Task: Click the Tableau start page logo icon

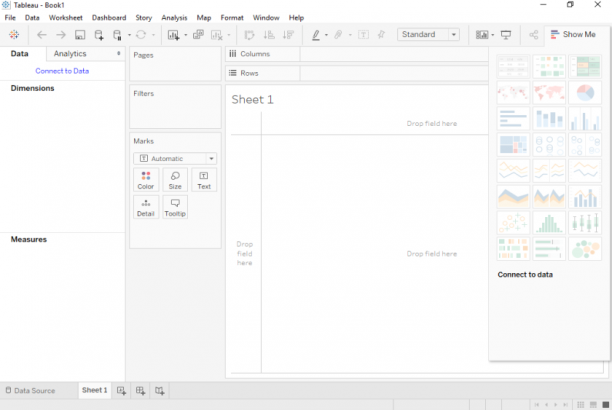Action: 14,34
